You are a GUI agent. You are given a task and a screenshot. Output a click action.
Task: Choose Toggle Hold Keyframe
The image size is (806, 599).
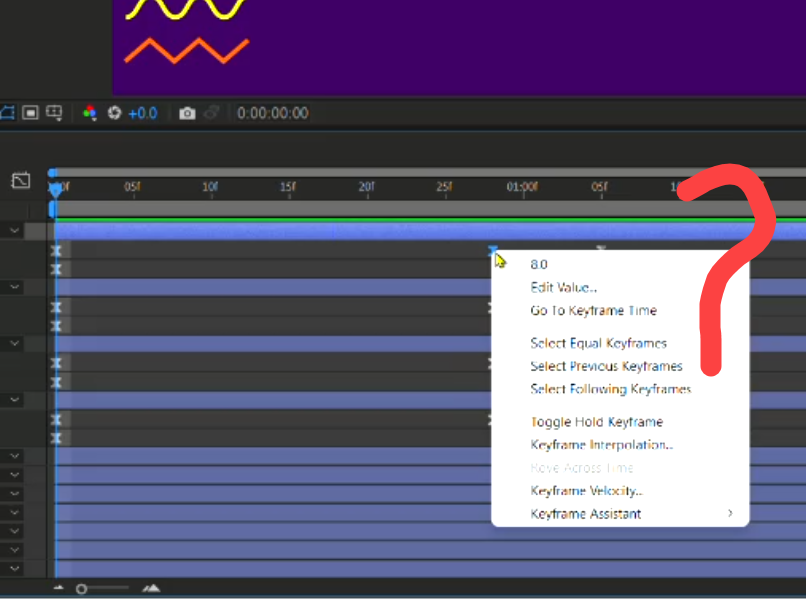coord(597,422)
